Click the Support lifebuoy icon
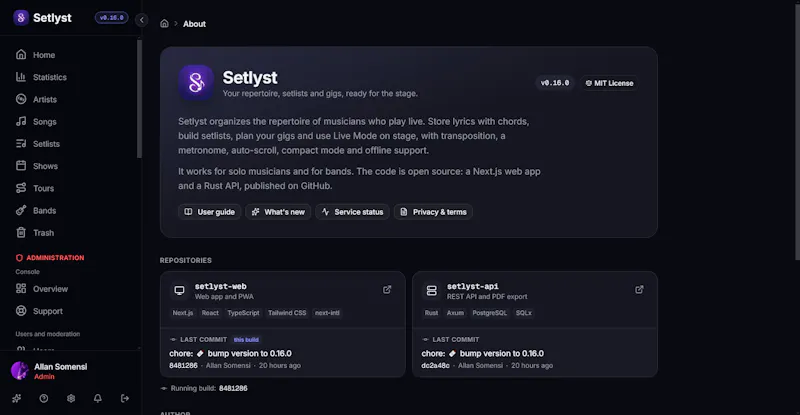The width and height of the screenshot is (800, 415). [x=21, y=310]
